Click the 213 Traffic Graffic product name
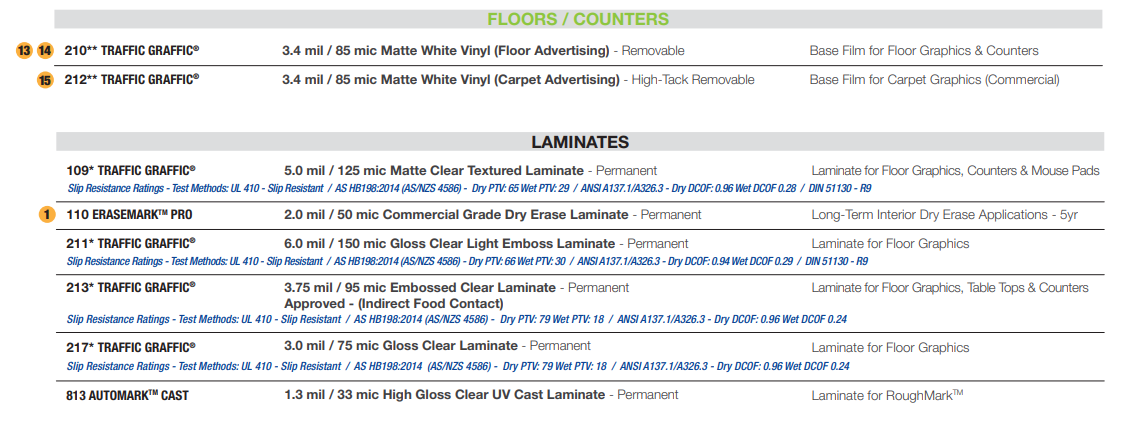 pyautogui.click(x=131, y=288)
